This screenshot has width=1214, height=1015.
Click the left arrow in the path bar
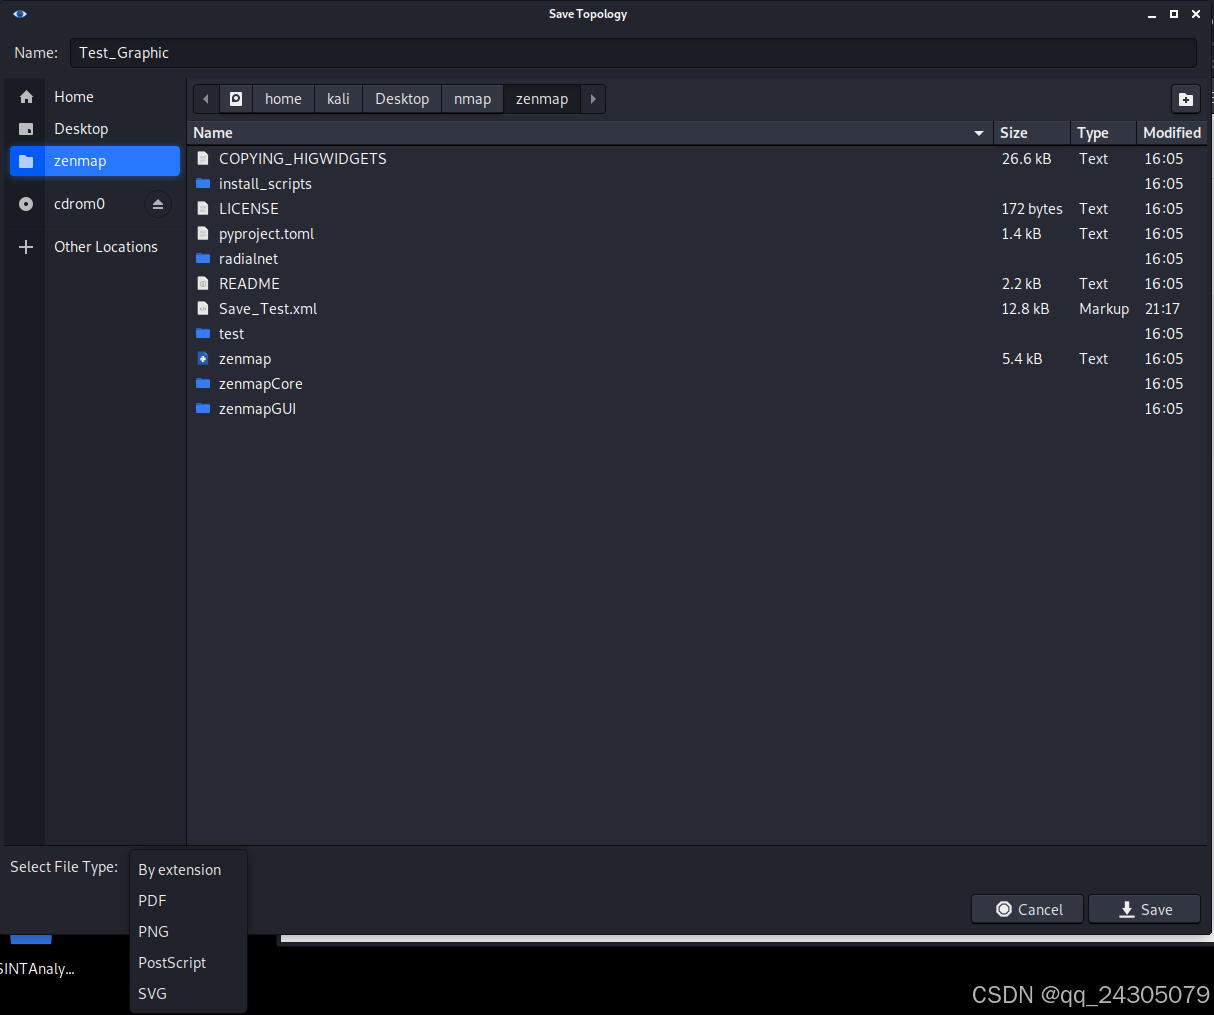pyautogui.click(x=206, y=99)
